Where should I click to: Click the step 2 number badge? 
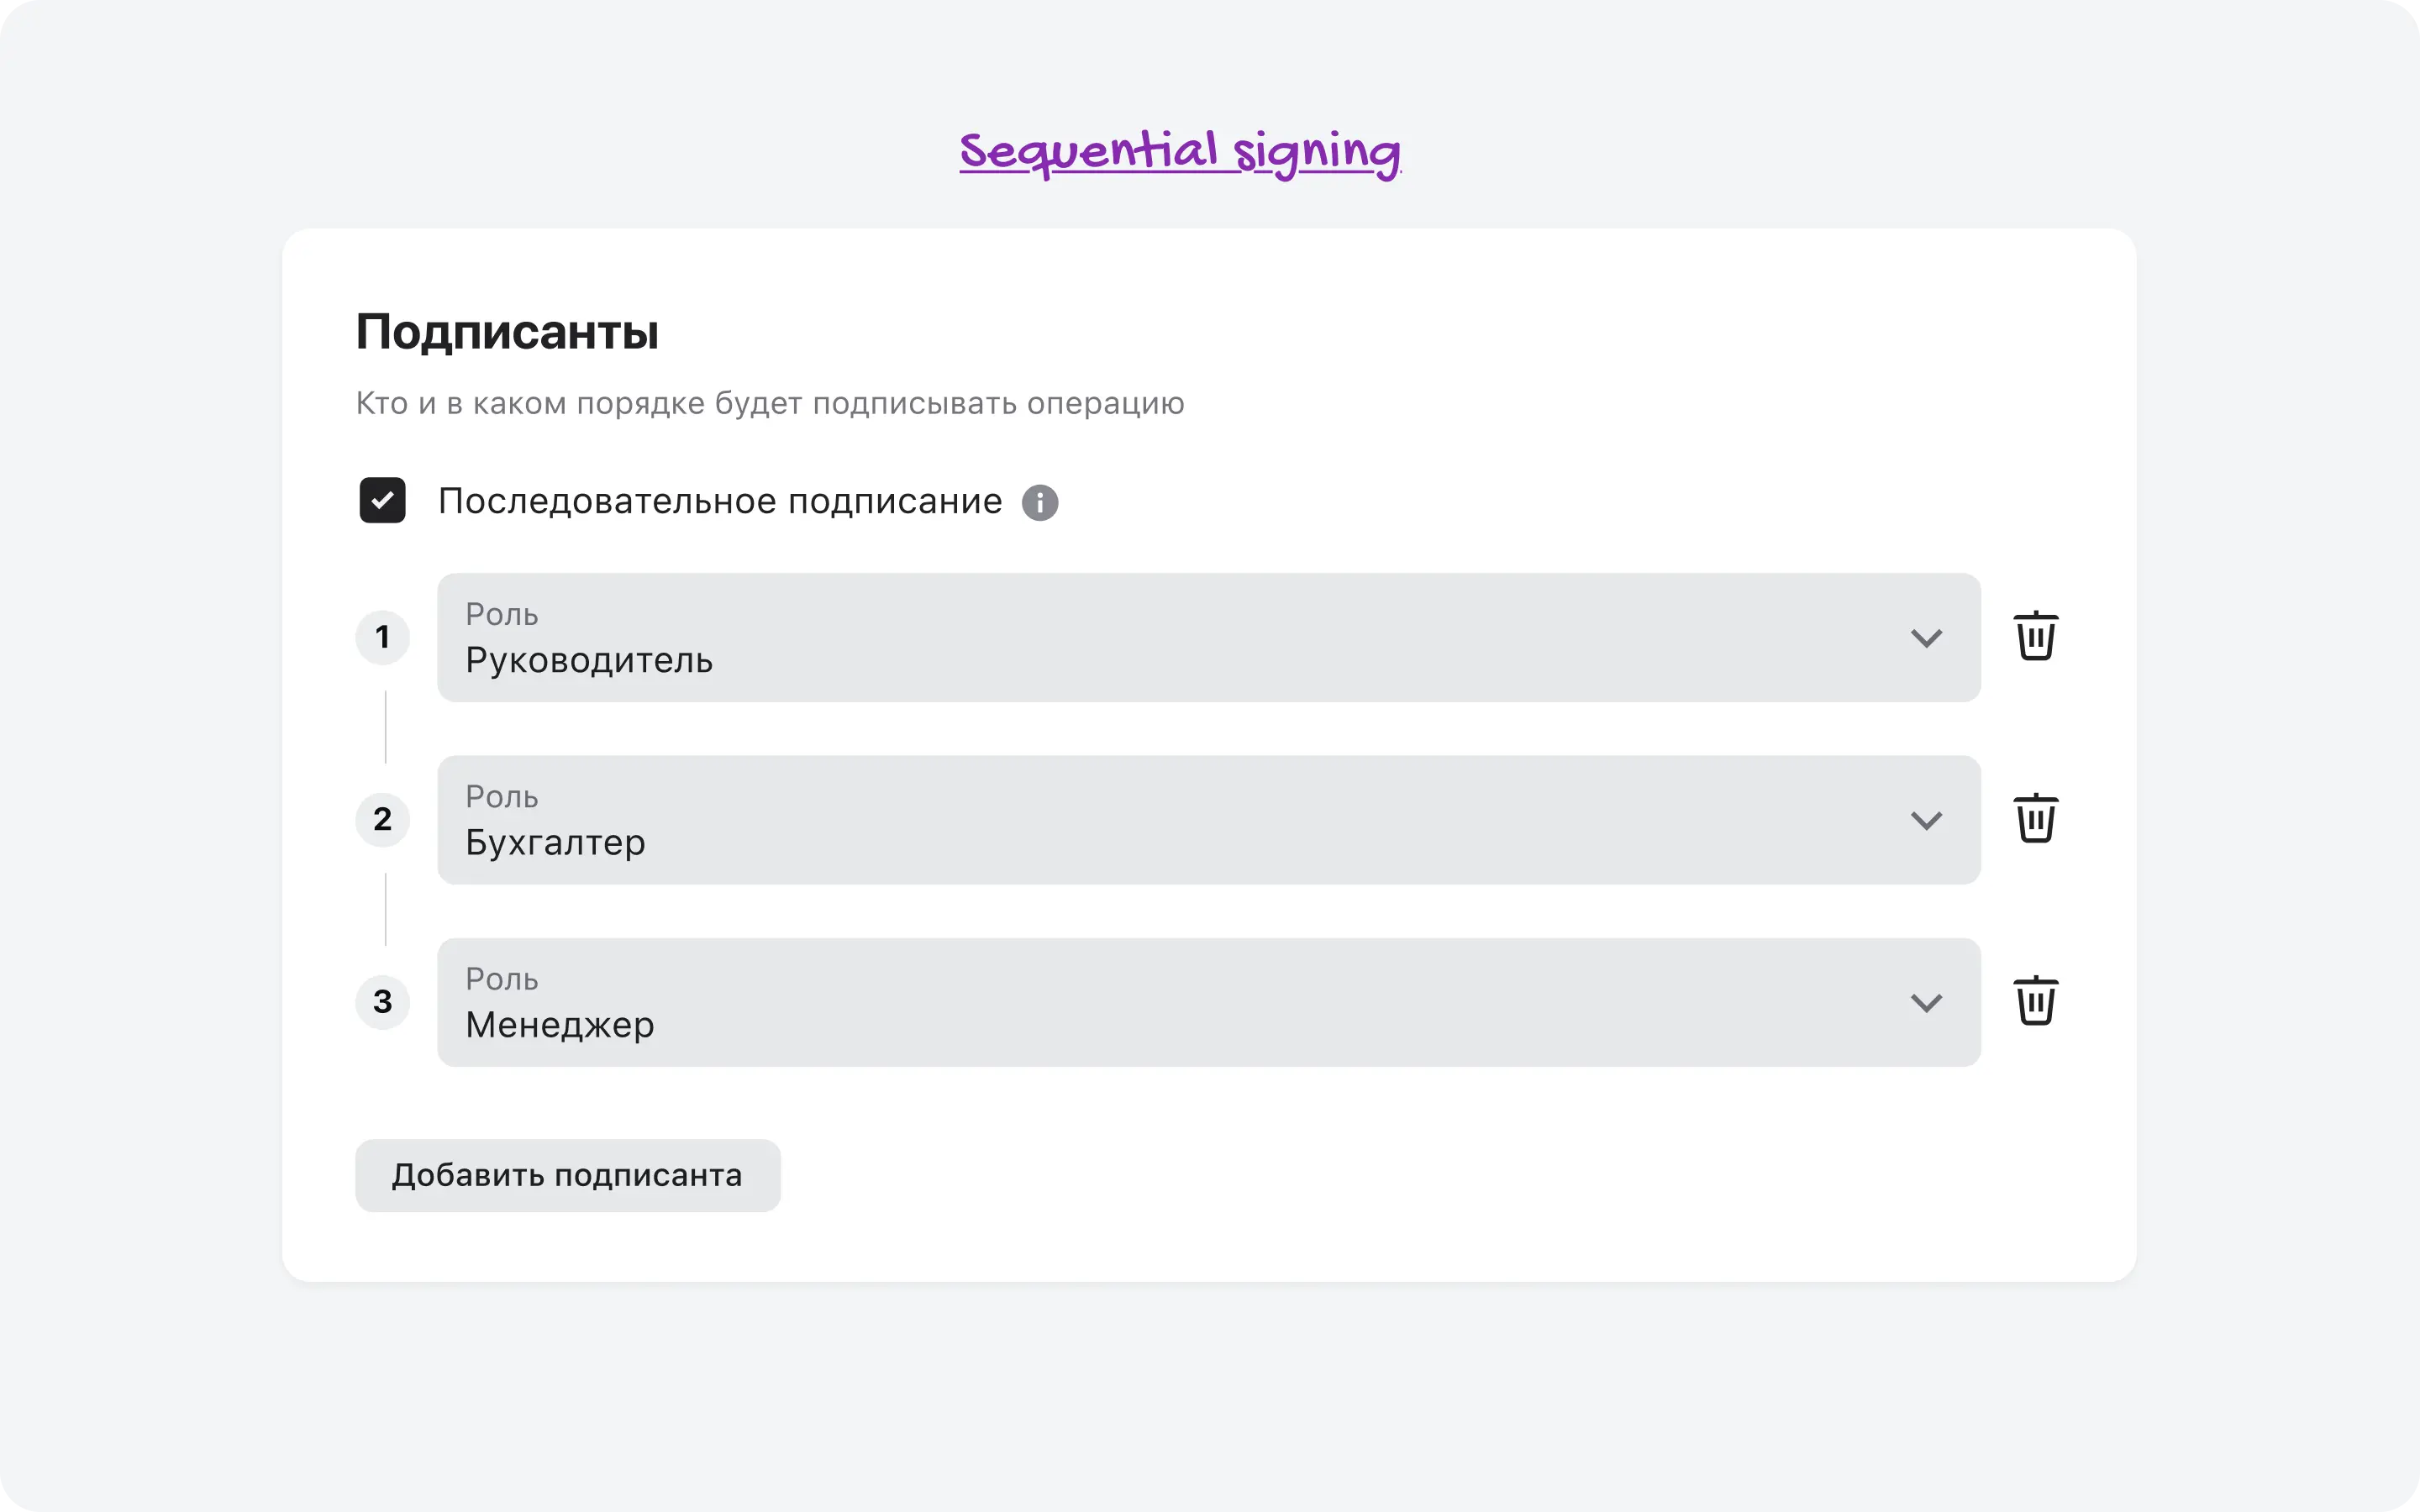(383, 819)
